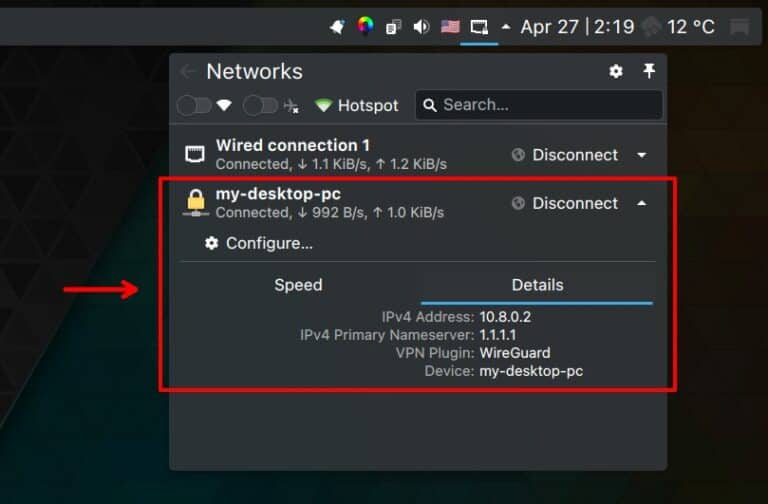Open the clock showing Apr 27
768x504 pixels.
tap(577, 26)
